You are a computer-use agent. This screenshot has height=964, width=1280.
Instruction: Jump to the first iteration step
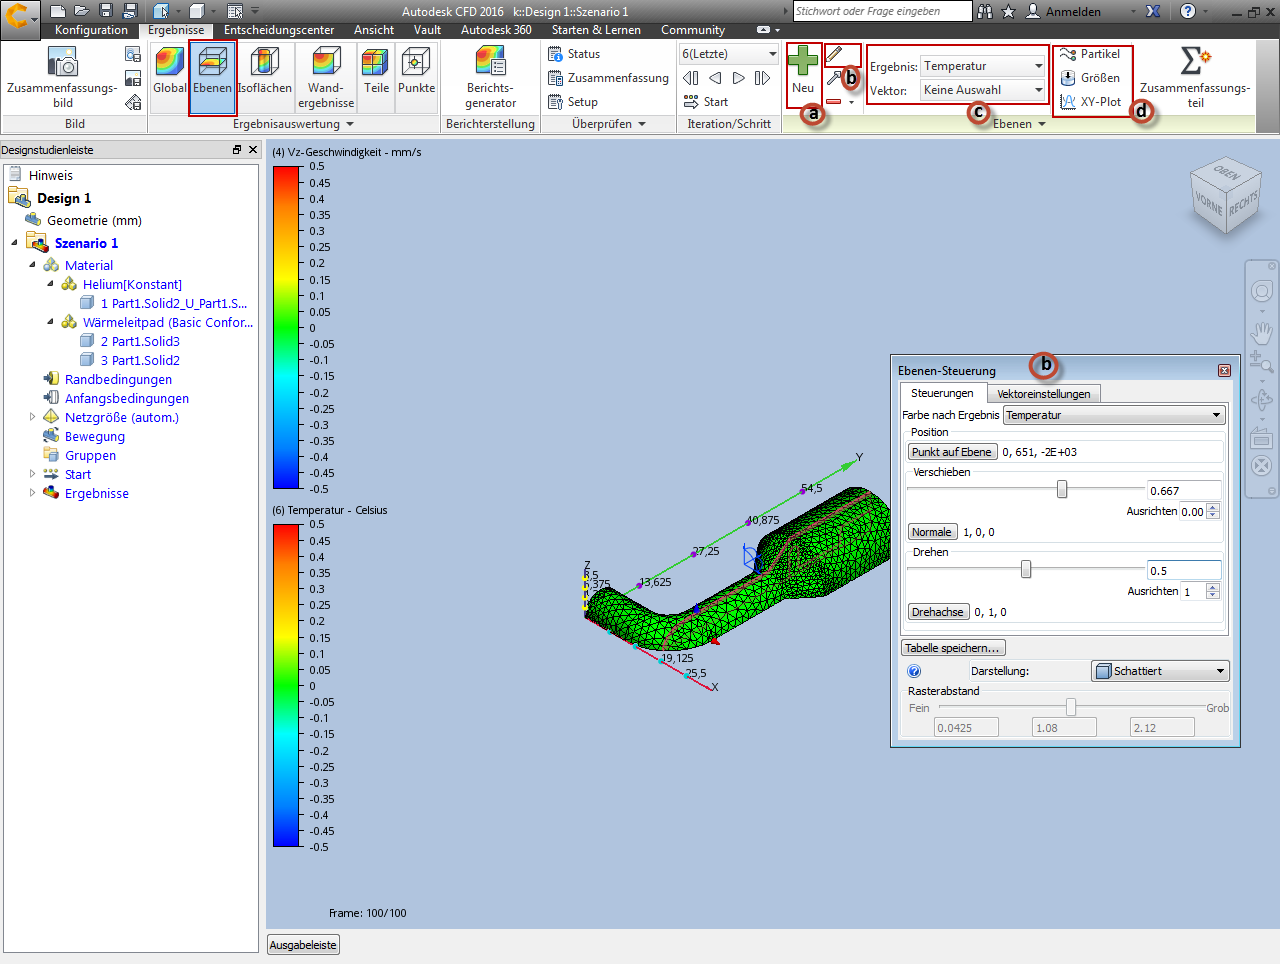(691, 78)
